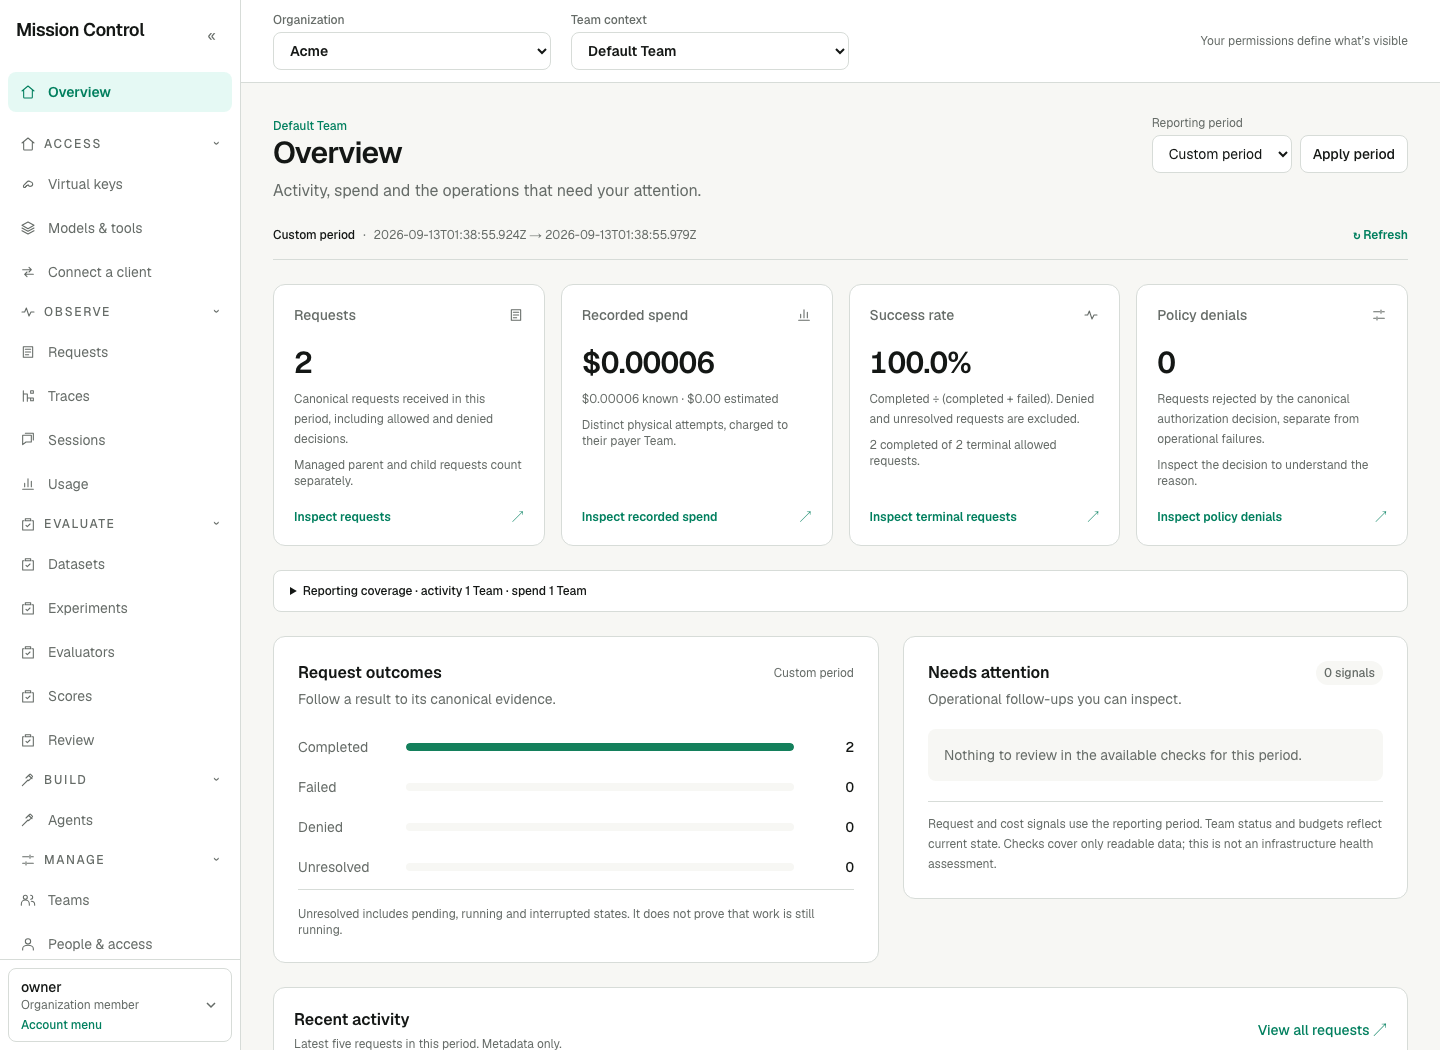Click the Traces icon in sidebar
The image size is (1440, 1050).
[28, 396]
